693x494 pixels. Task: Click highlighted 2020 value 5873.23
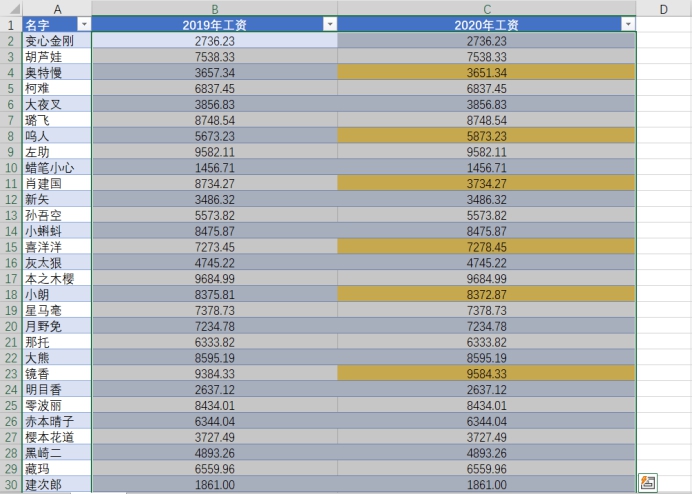click(487, 136)
